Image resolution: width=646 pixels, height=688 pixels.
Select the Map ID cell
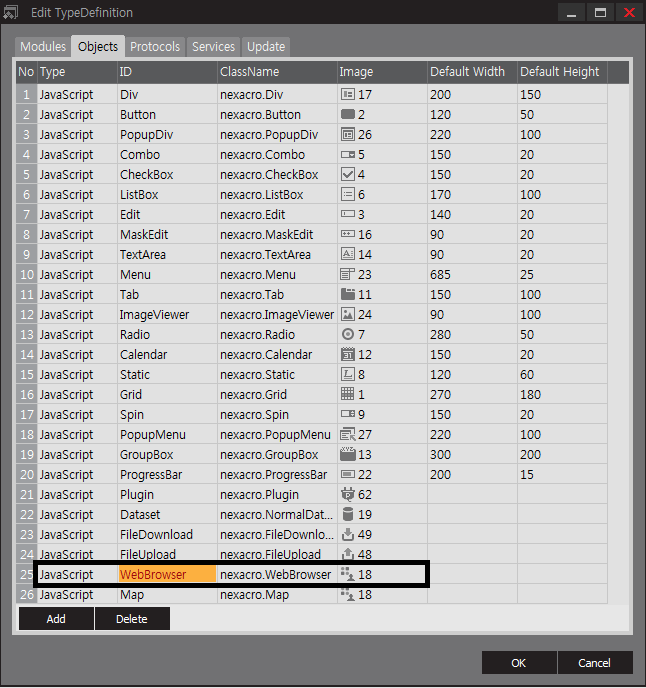[x=167, y=595]
